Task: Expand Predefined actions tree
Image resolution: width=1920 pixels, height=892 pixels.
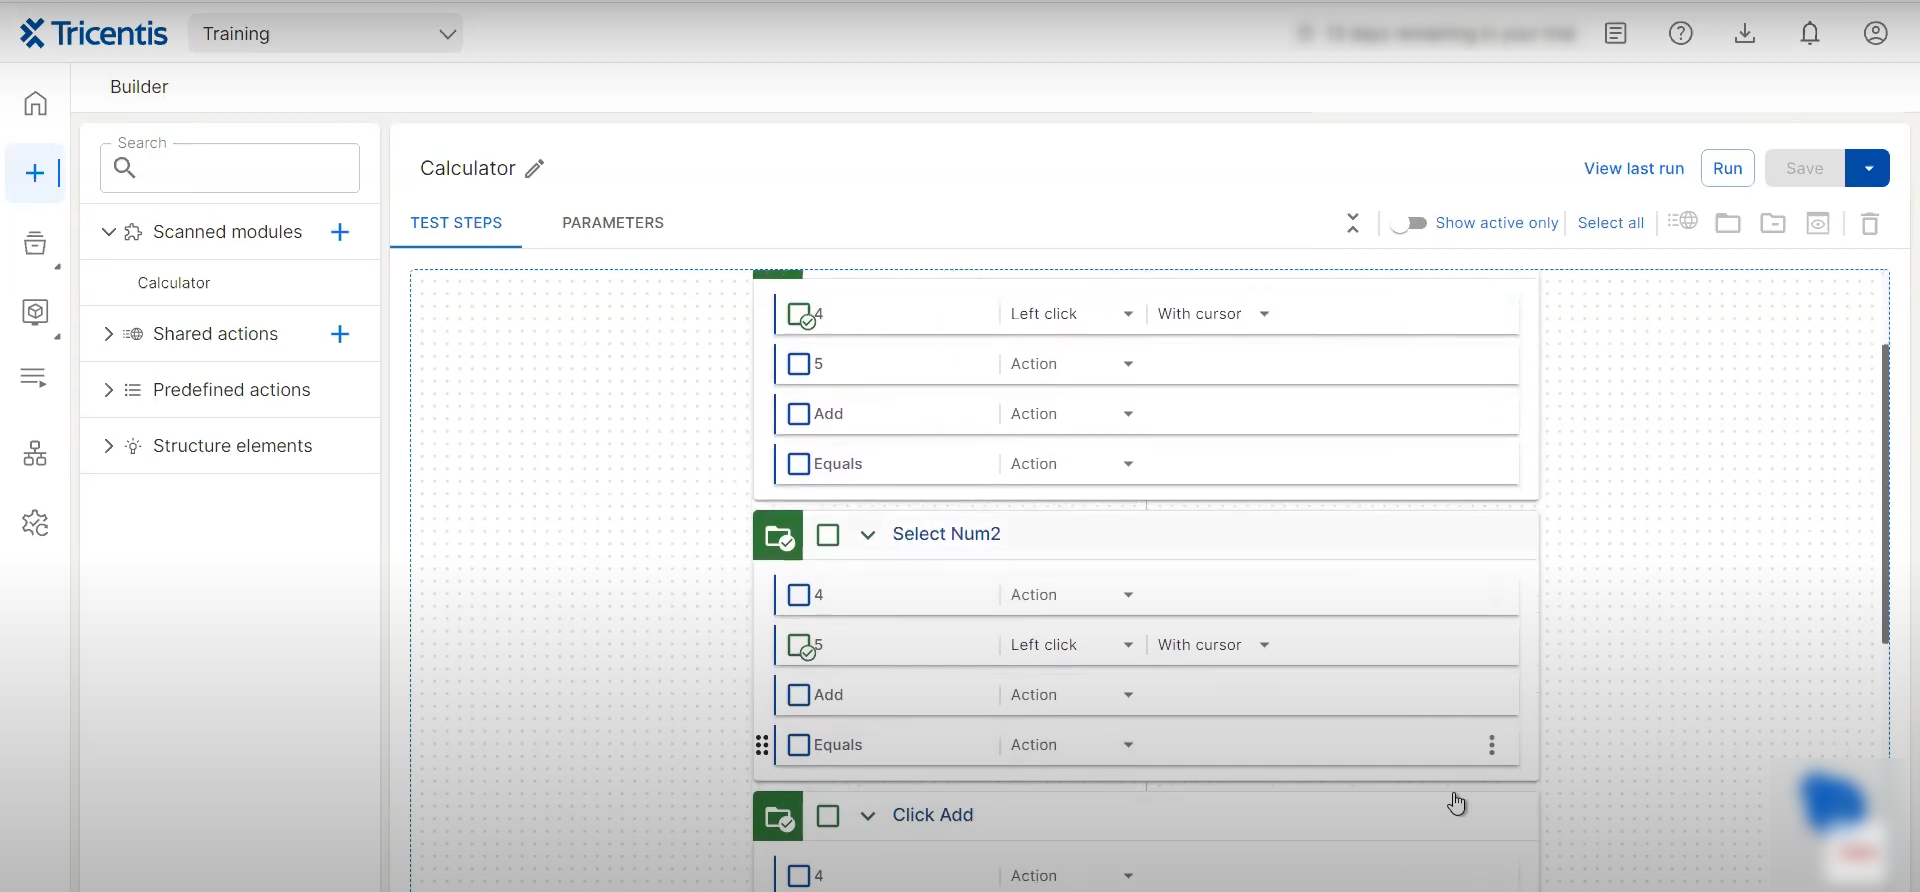Action: (108, 390)
